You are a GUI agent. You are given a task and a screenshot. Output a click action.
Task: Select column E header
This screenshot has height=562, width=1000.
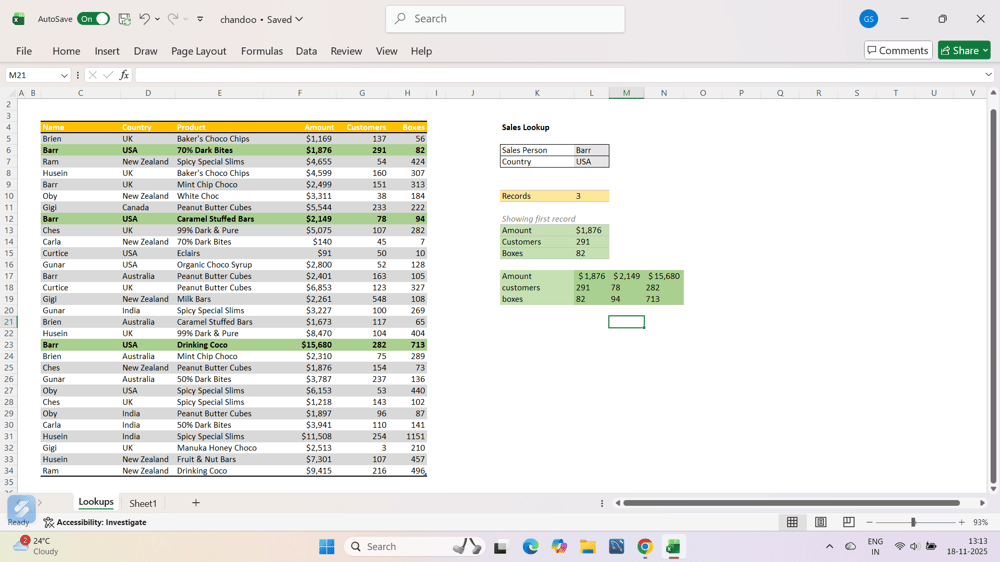(x=219, y=93)
